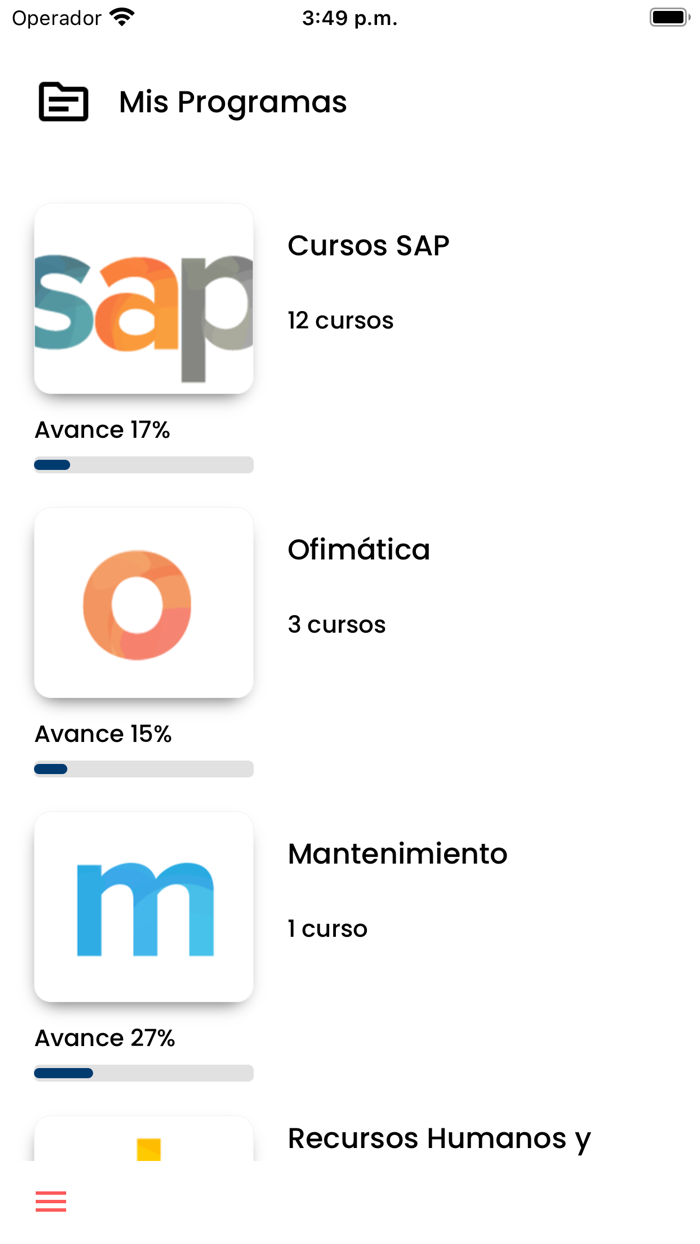
Task: Tap the Mantenimiento program icon
Action: coord(143,906)
